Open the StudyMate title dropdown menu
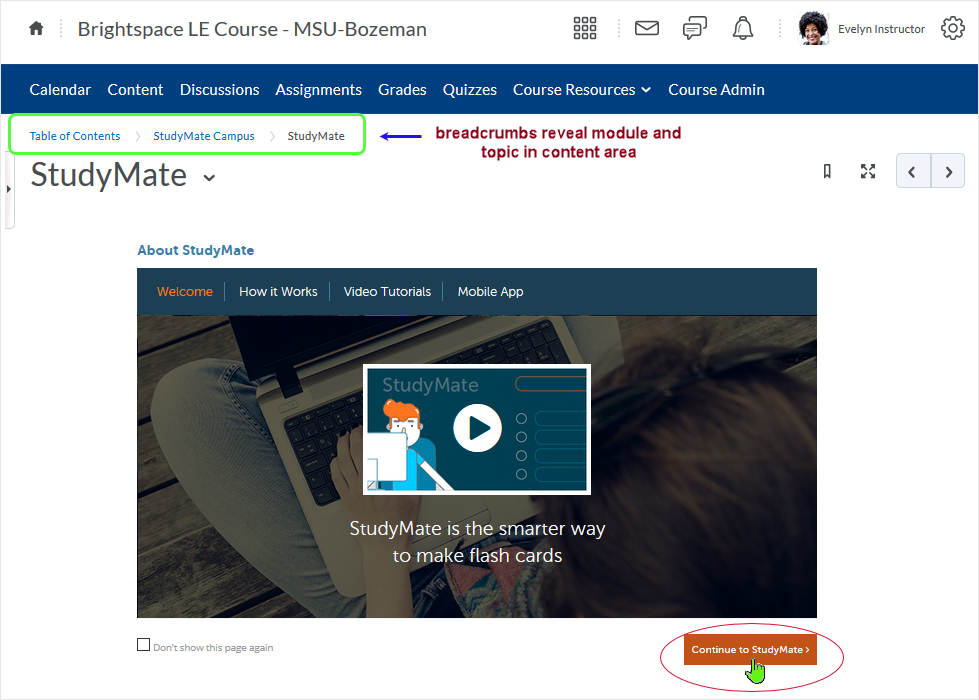The width and height of the screenshot is (979, 700). pyautogui.click(x=210, y=177)
